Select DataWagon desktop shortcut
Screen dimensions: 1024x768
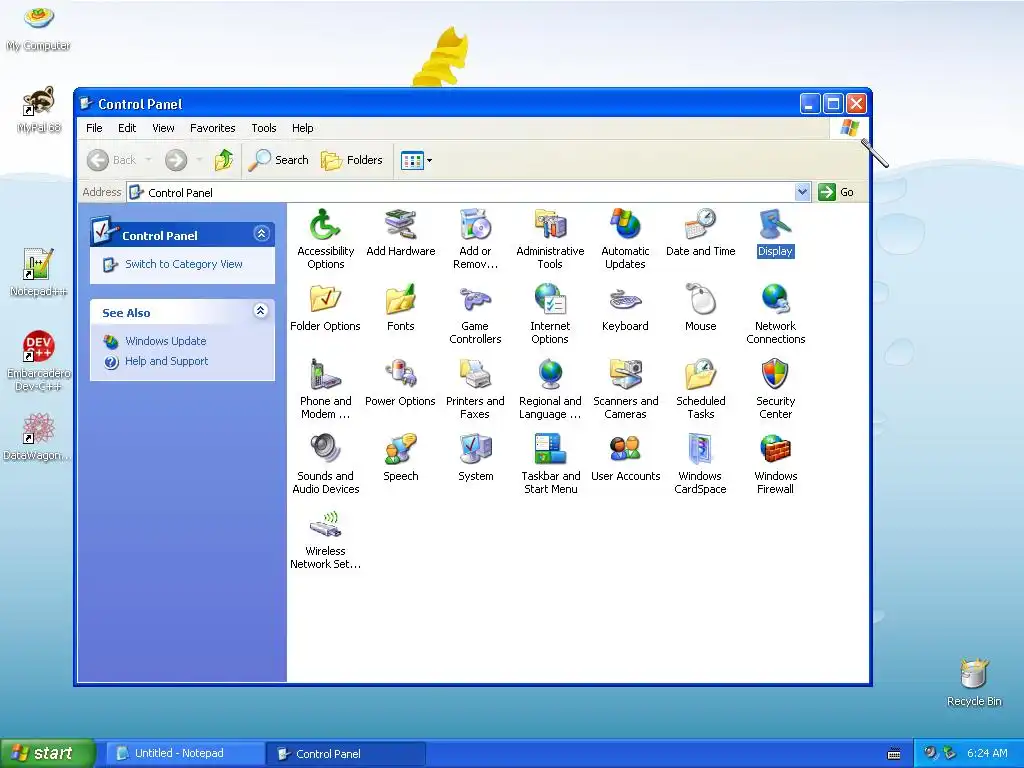pyautogui.click(x=39, y=436)
